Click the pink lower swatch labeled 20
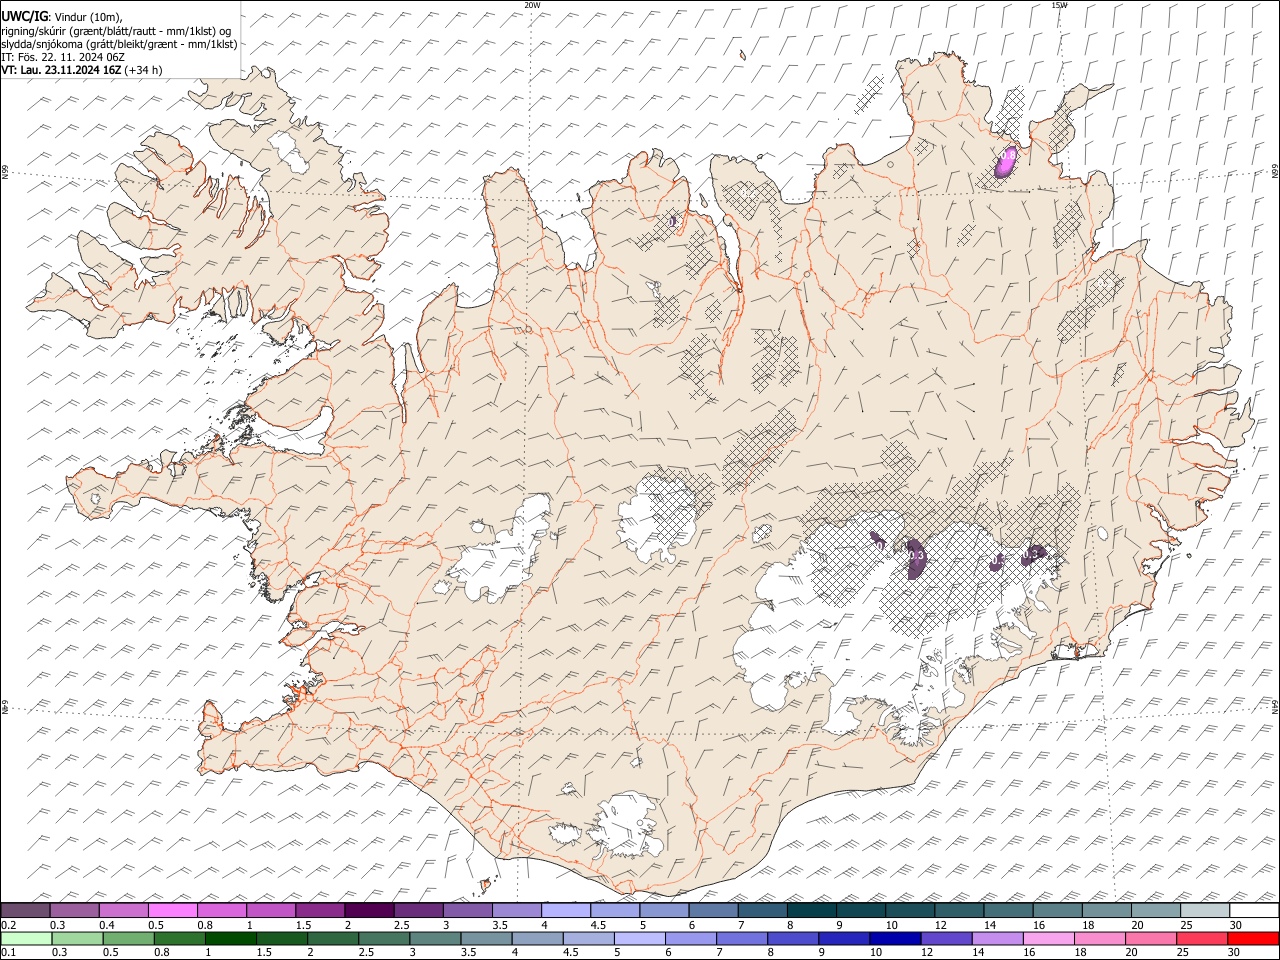This screenshot has height=960, width=1280. point(1151,938)
